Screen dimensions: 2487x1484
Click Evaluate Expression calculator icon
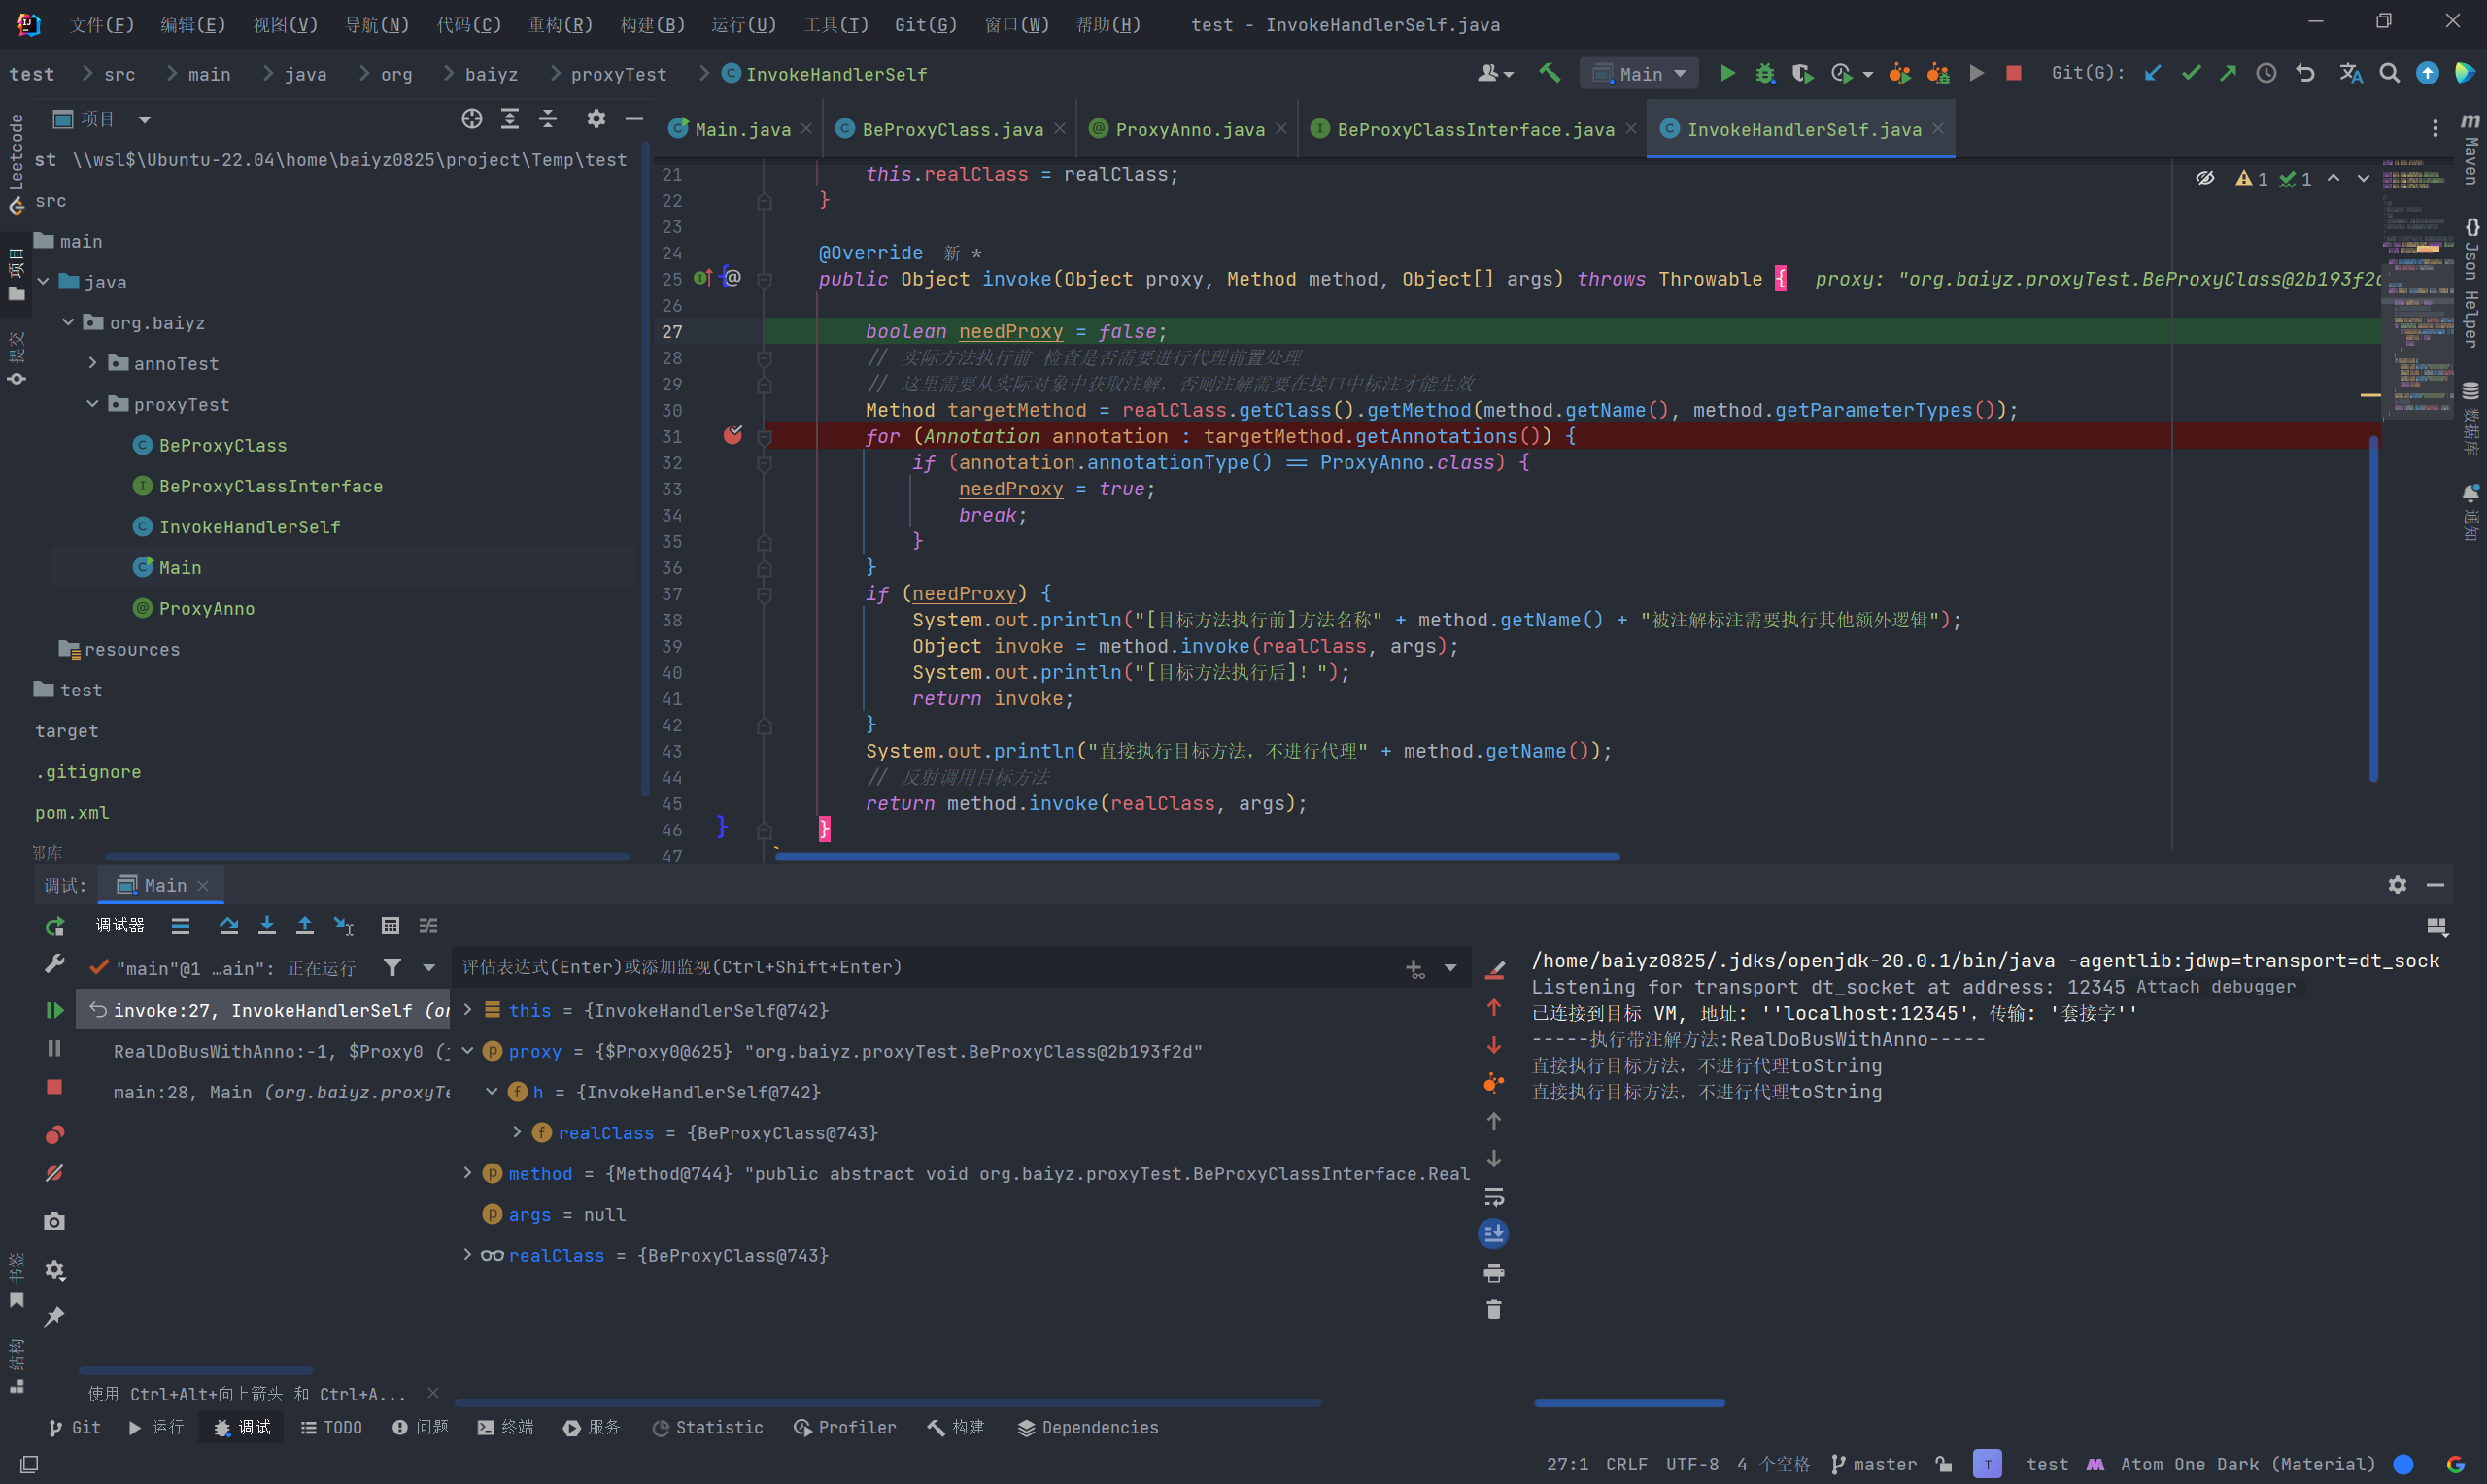[390, 926]
